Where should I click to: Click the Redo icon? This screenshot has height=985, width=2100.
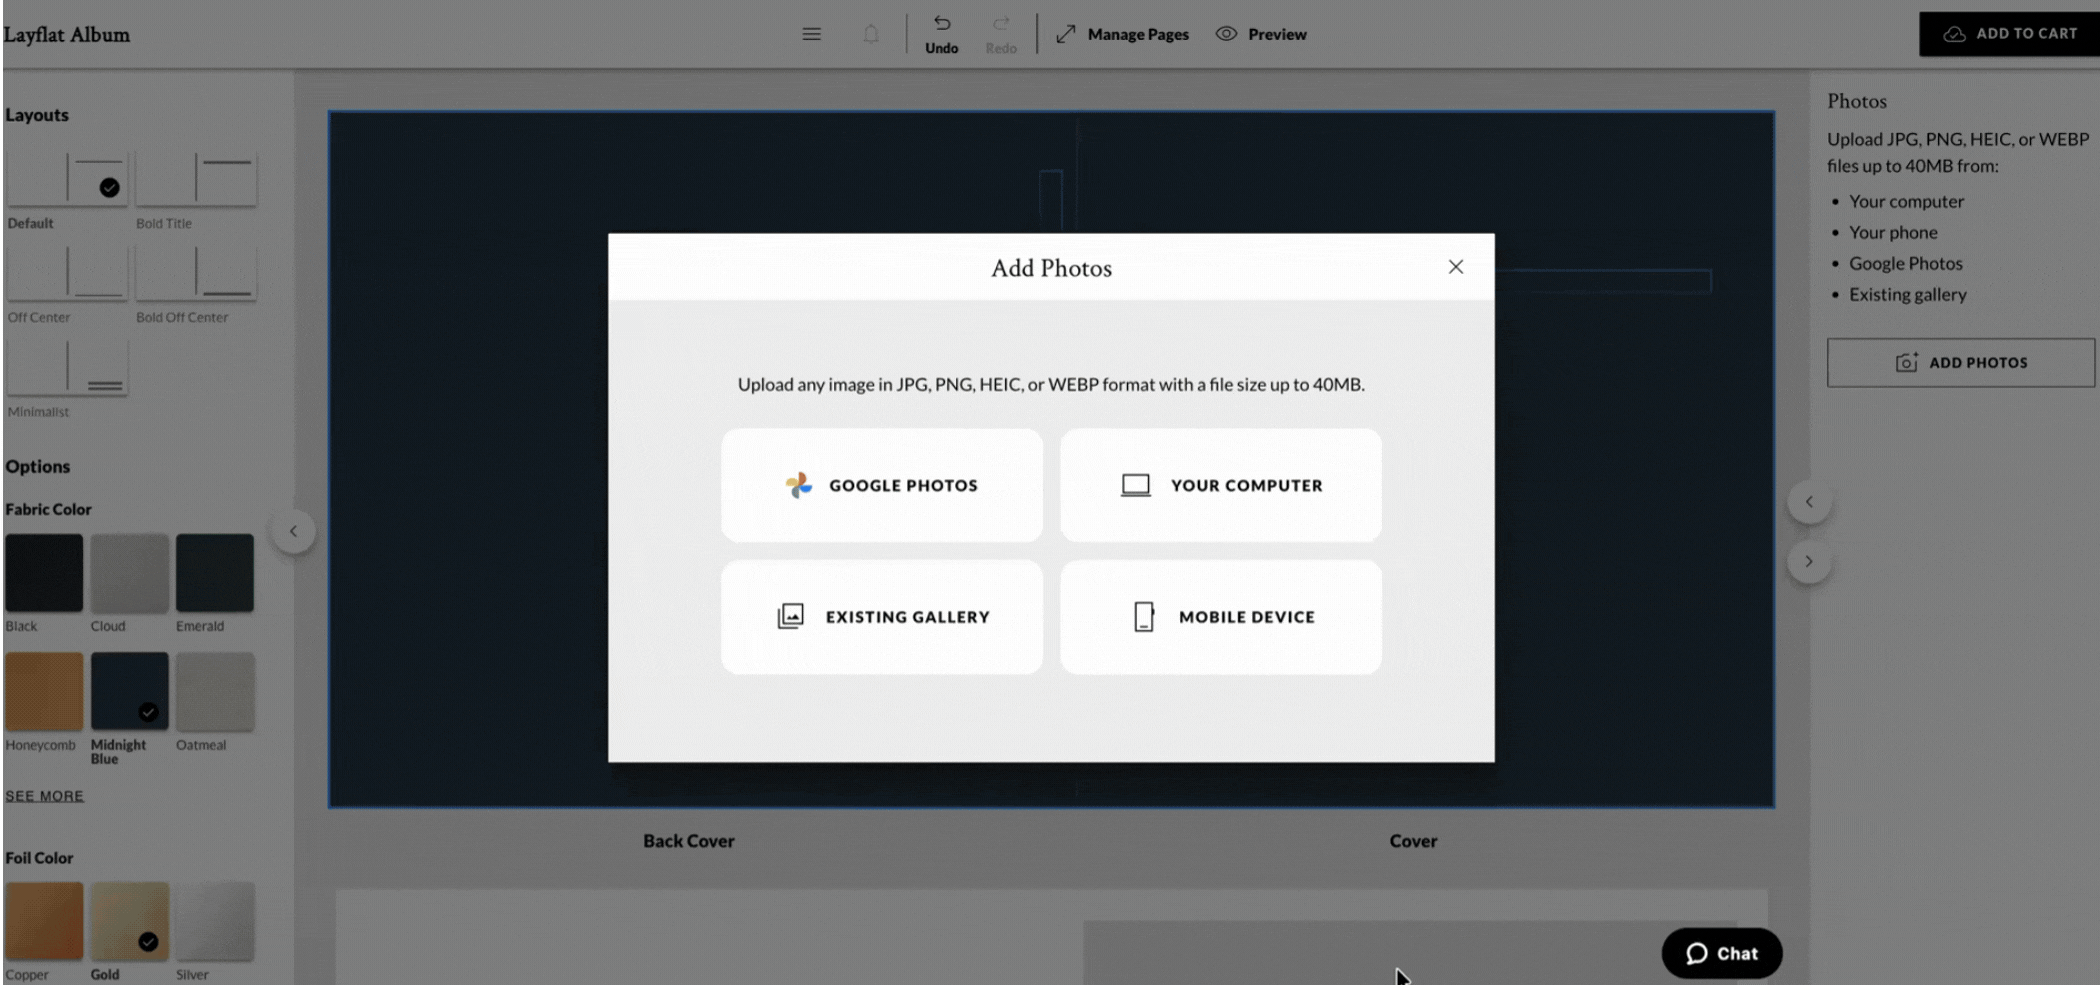(1000, 28)
